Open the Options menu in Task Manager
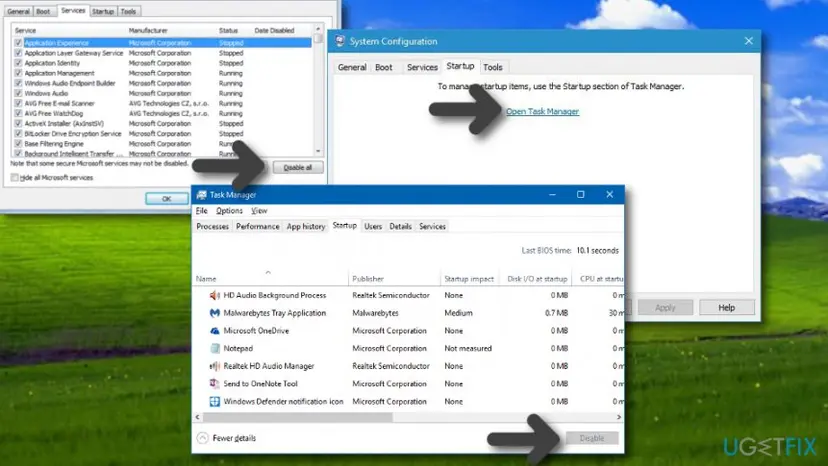The image size is (828, 466). pos(229,211)
